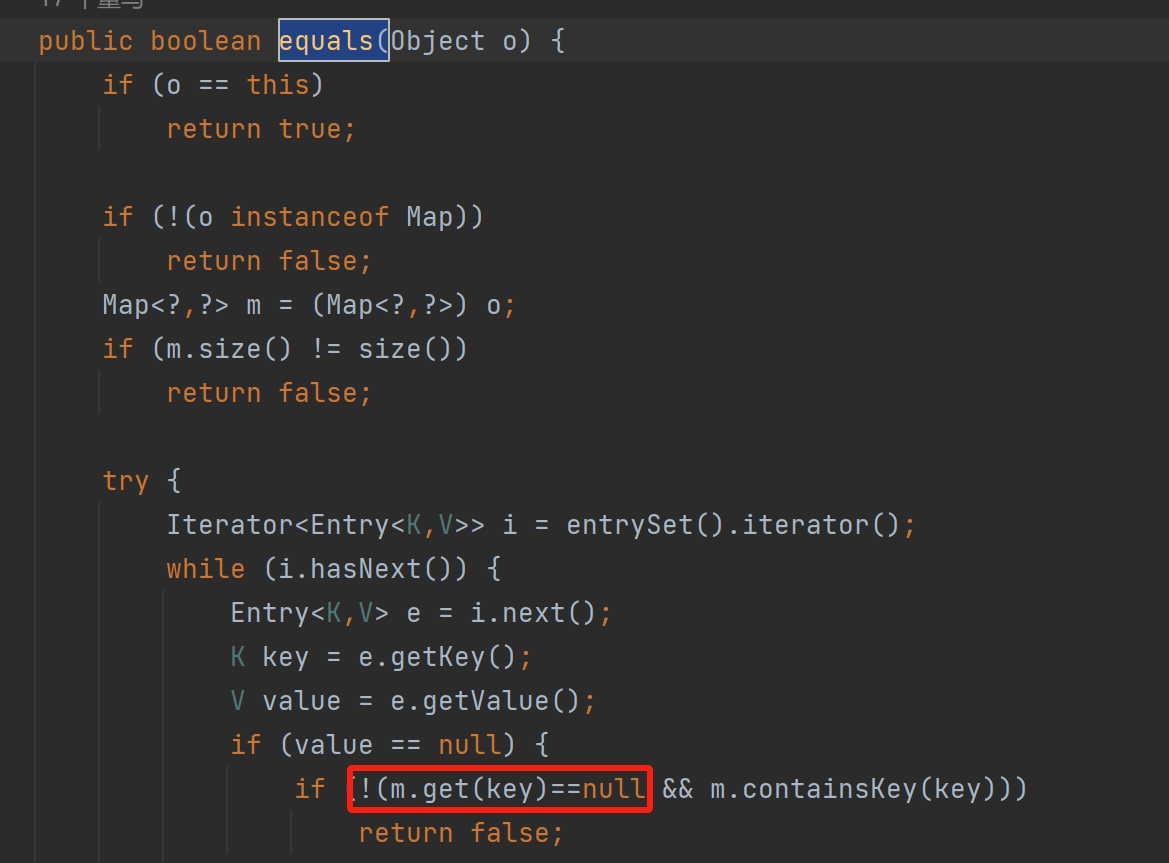Click the red-boxed m.get(key)==null expression
This screenshot has height=863, width=1169.
[x=500, y=789]
